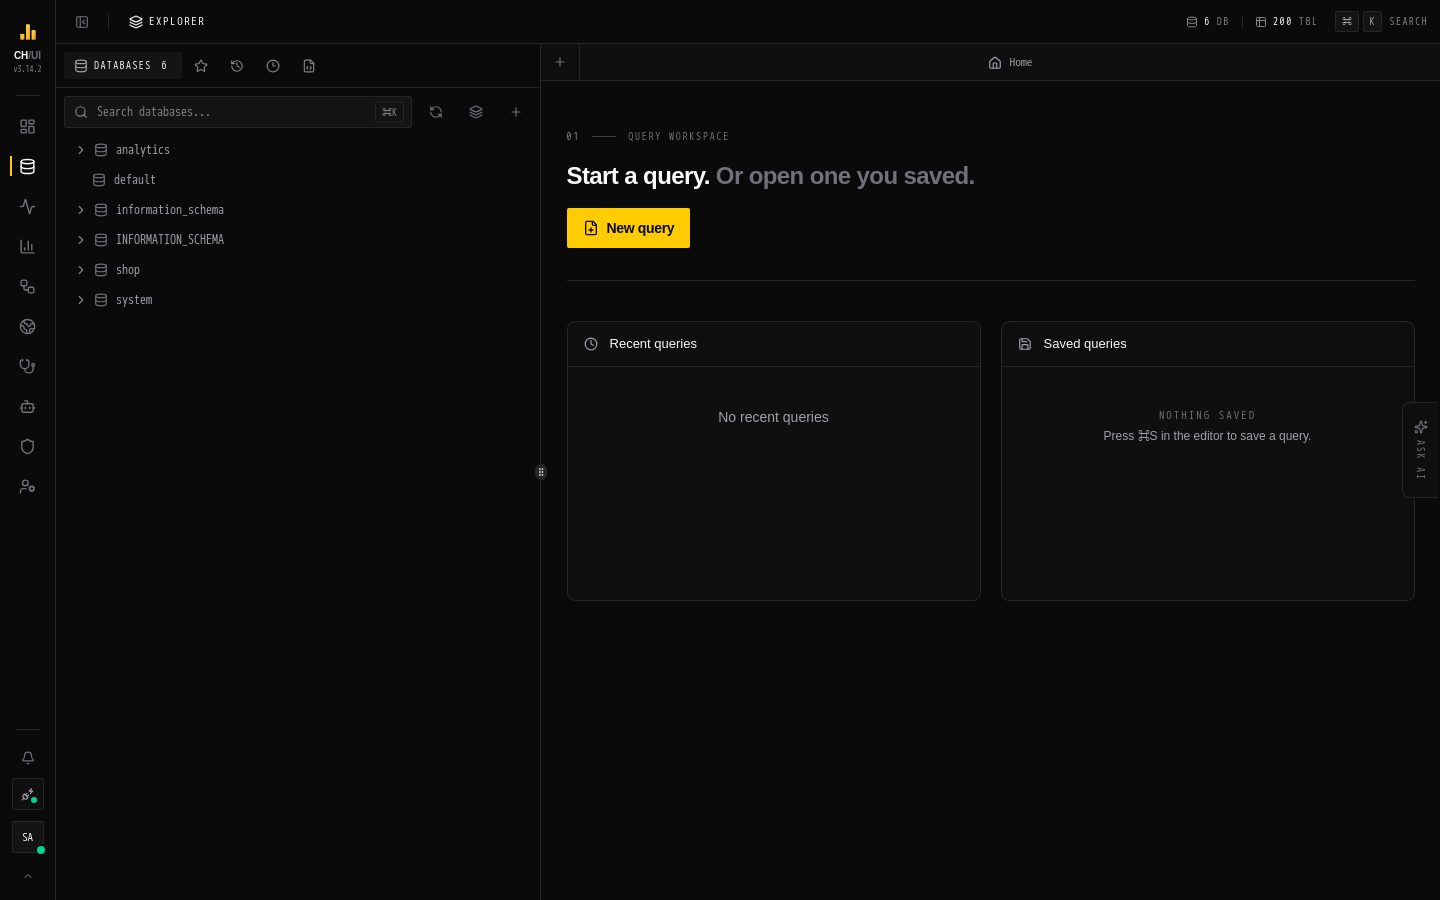Expand the system database
The width and height of the screenshot is (1440, 900).
pyautogui.click(x=81, y=300)
